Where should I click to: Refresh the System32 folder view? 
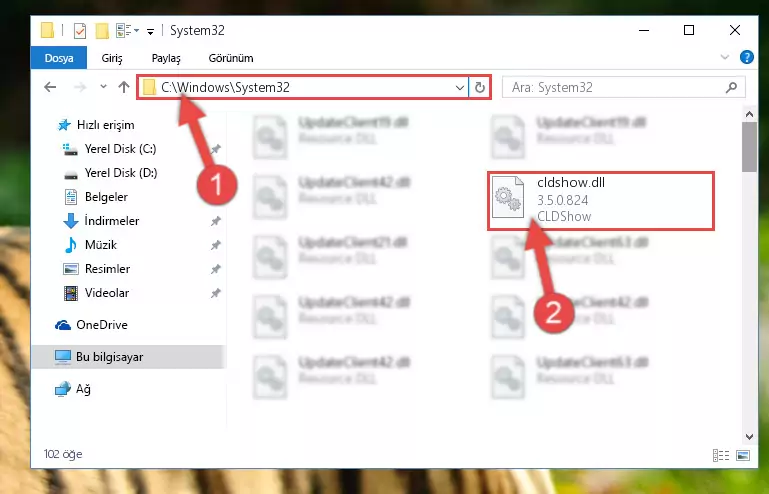point(480,88)
